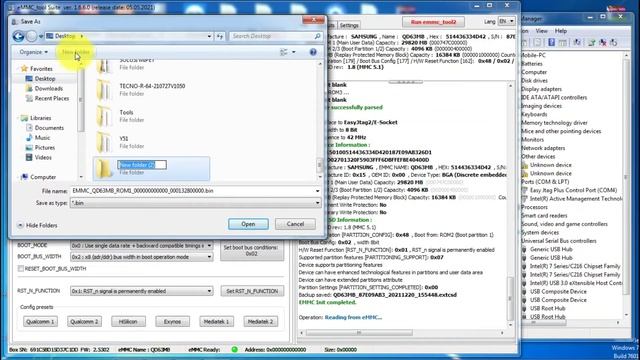
Task: Click the Run emmc_tool2 button
Action: tap(433, 22)
